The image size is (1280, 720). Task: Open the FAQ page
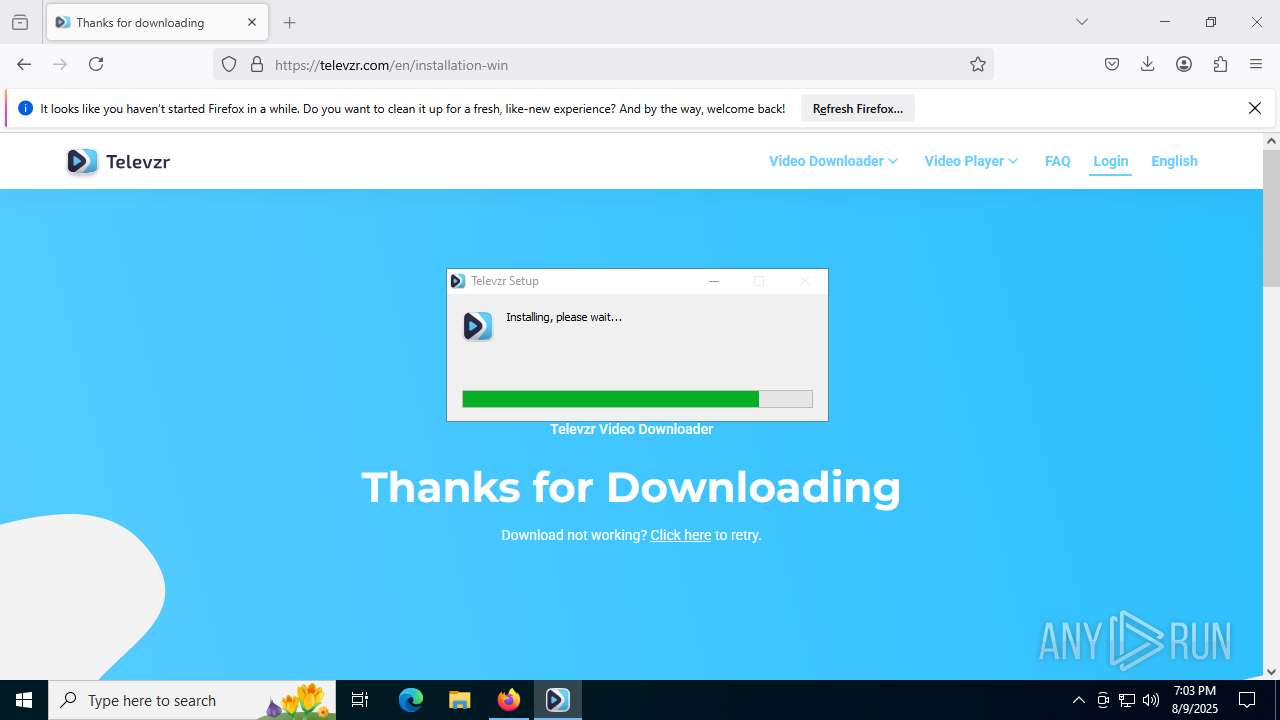pos(1058,161)
